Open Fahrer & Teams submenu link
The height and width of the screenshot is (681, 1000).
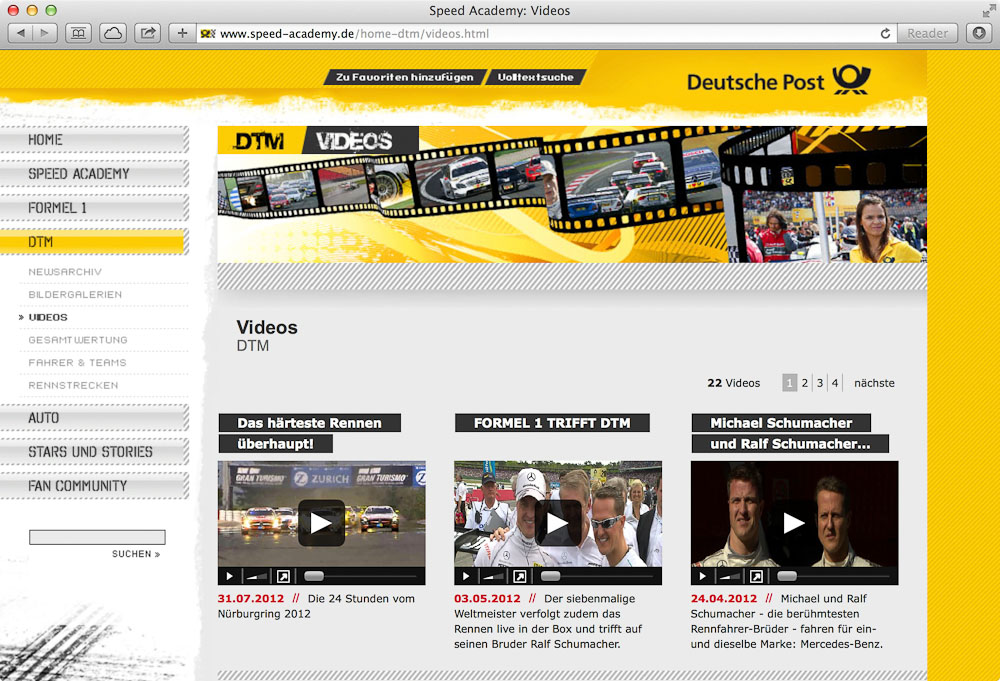[x=77, y=363]
